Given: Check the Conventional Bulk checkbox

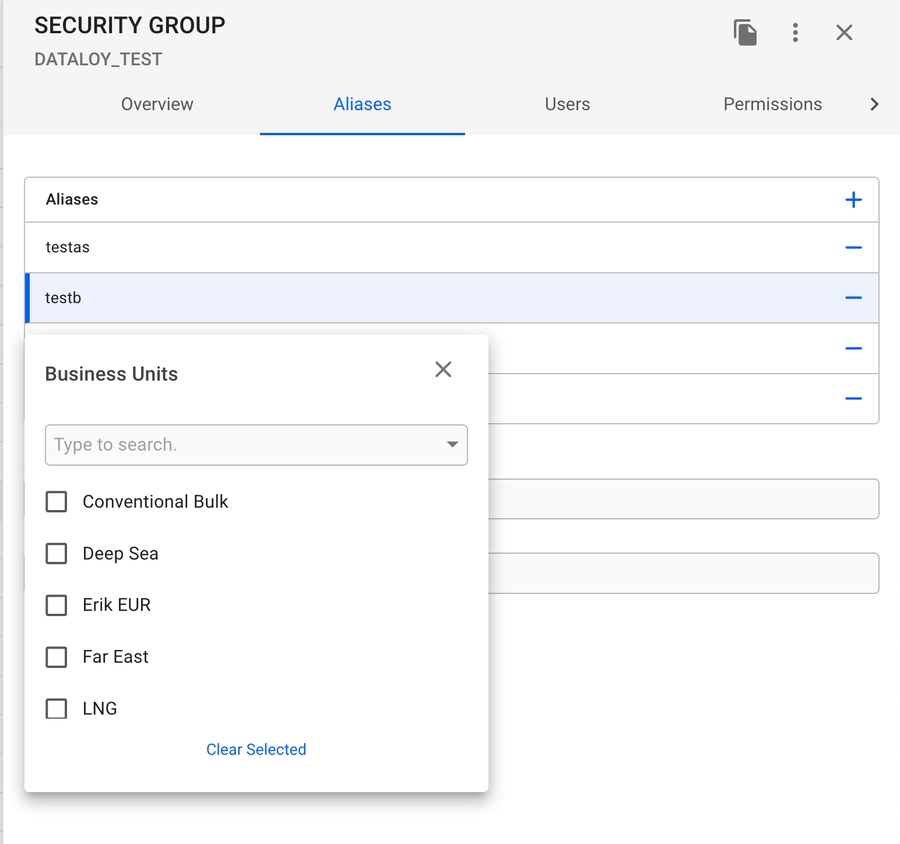Looking at the screenshot, I should point(57,502).
